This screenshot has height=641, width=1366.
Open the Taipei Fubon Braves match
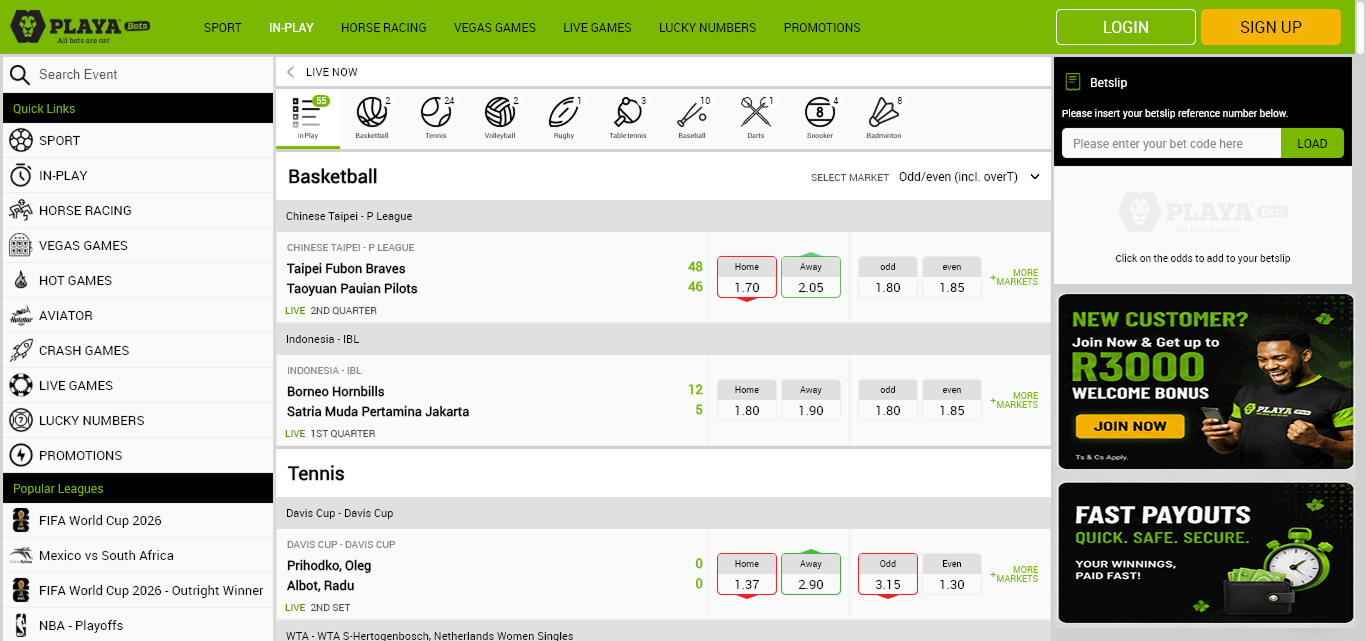[346, 268]
